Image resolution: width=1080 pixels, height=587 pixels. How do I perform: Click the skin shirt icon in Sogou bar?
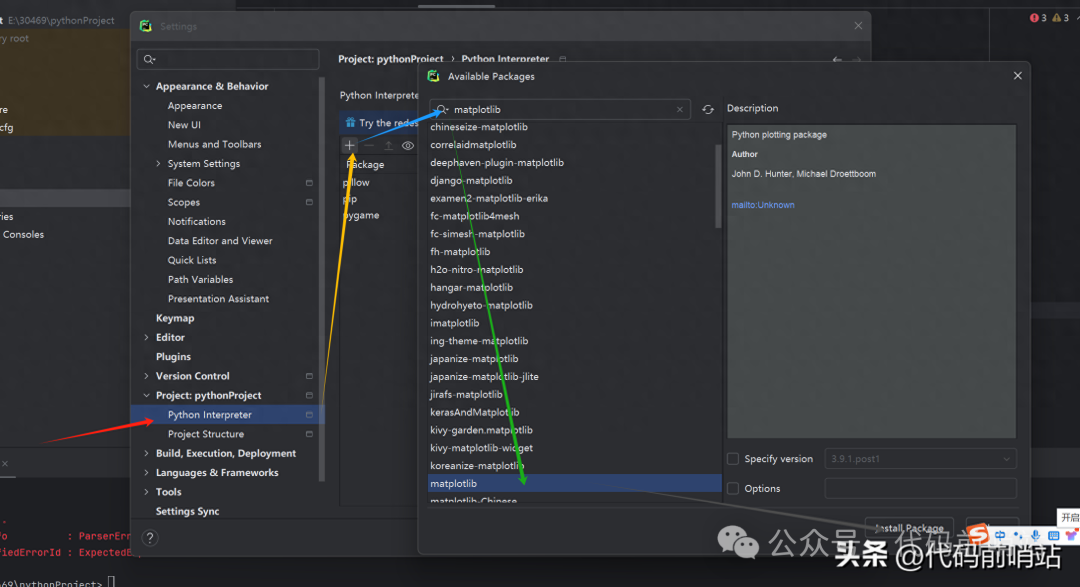pos(1071,535)
